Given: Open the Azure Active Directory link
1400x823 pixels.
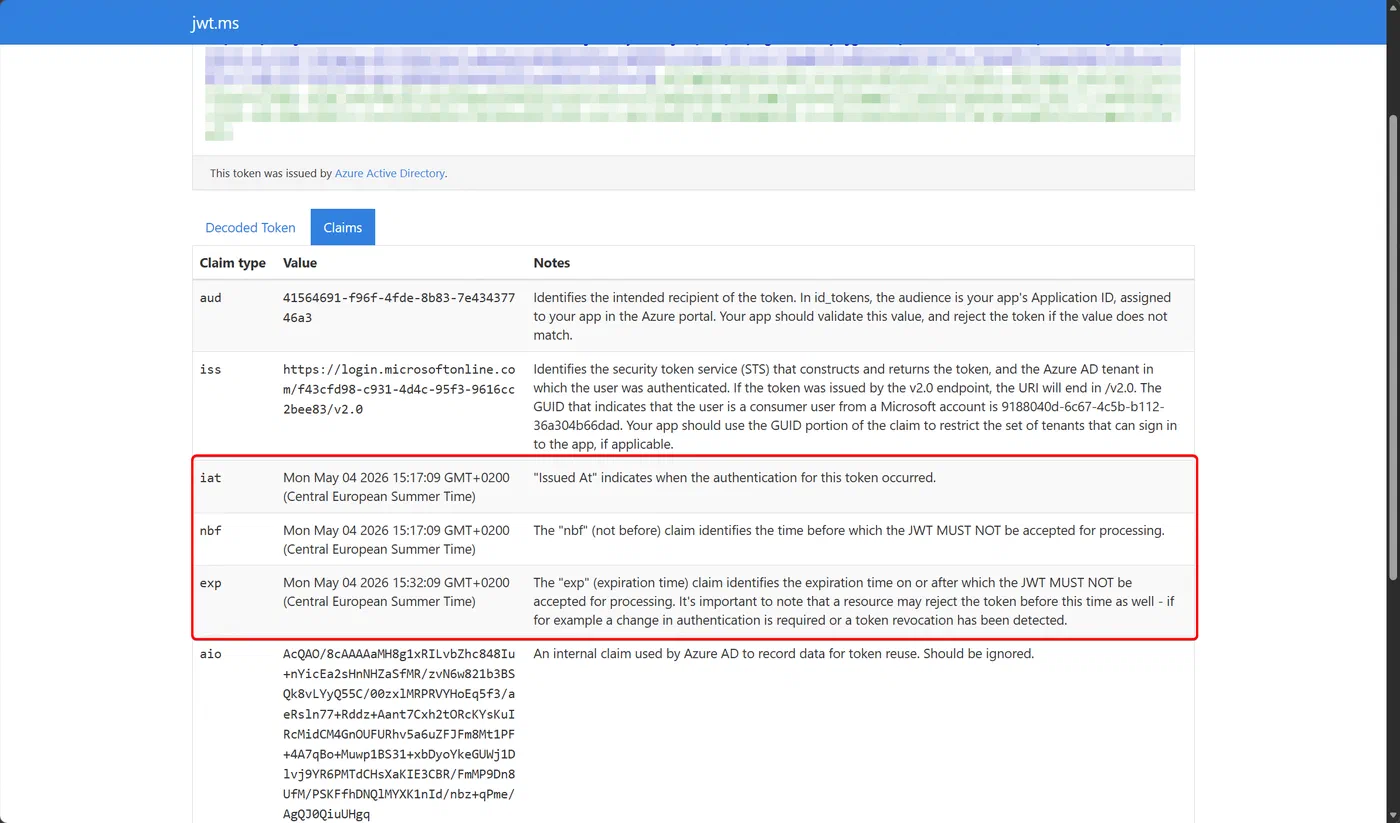Looking at the screenshot, I should tap(390, 173).
